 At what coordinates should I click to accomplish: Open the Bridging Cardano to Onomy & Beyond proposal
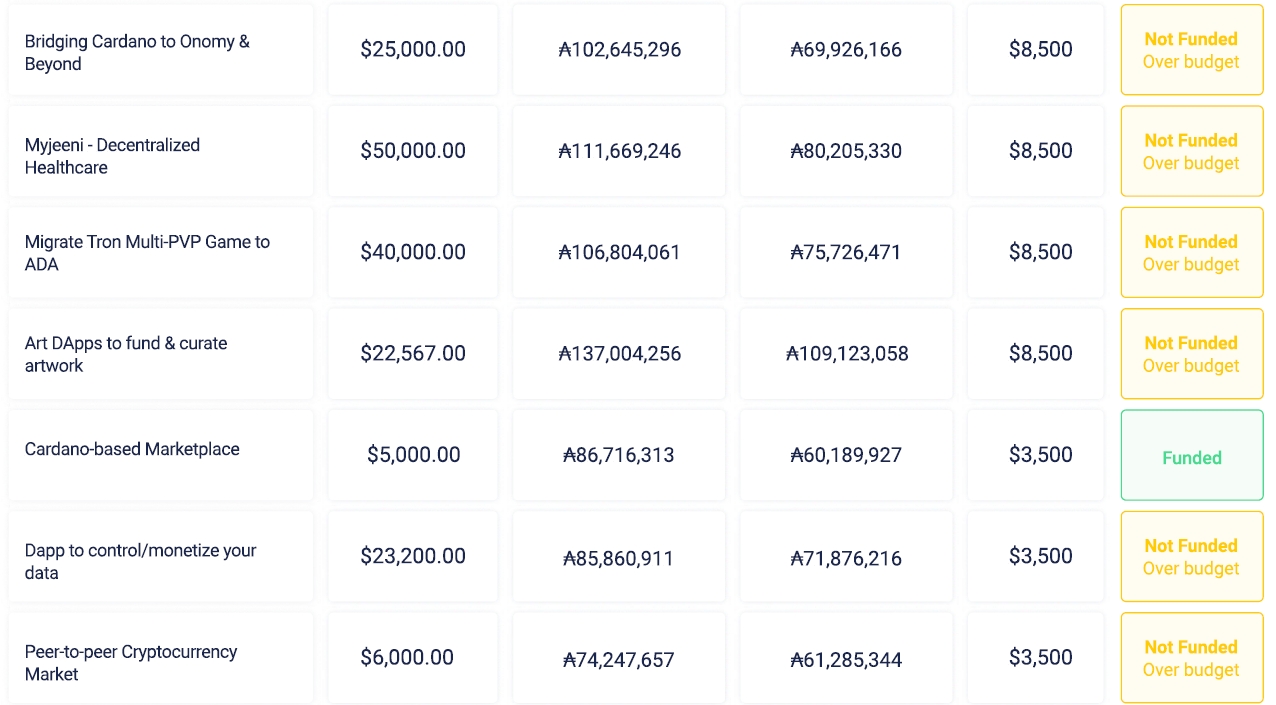[x=137, y=52]
